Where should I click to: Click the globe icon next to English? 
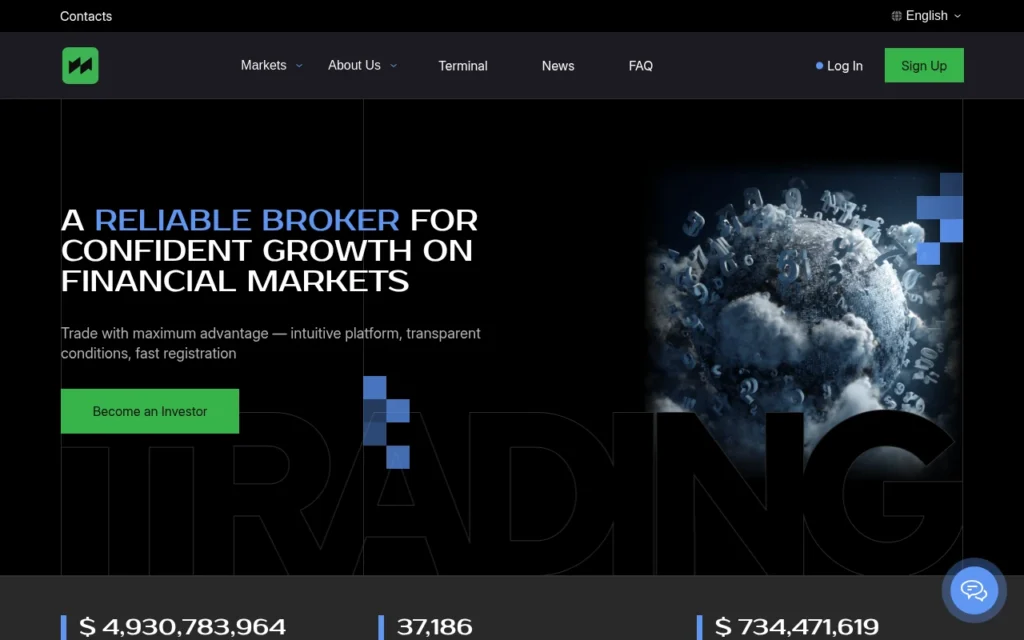897,16
